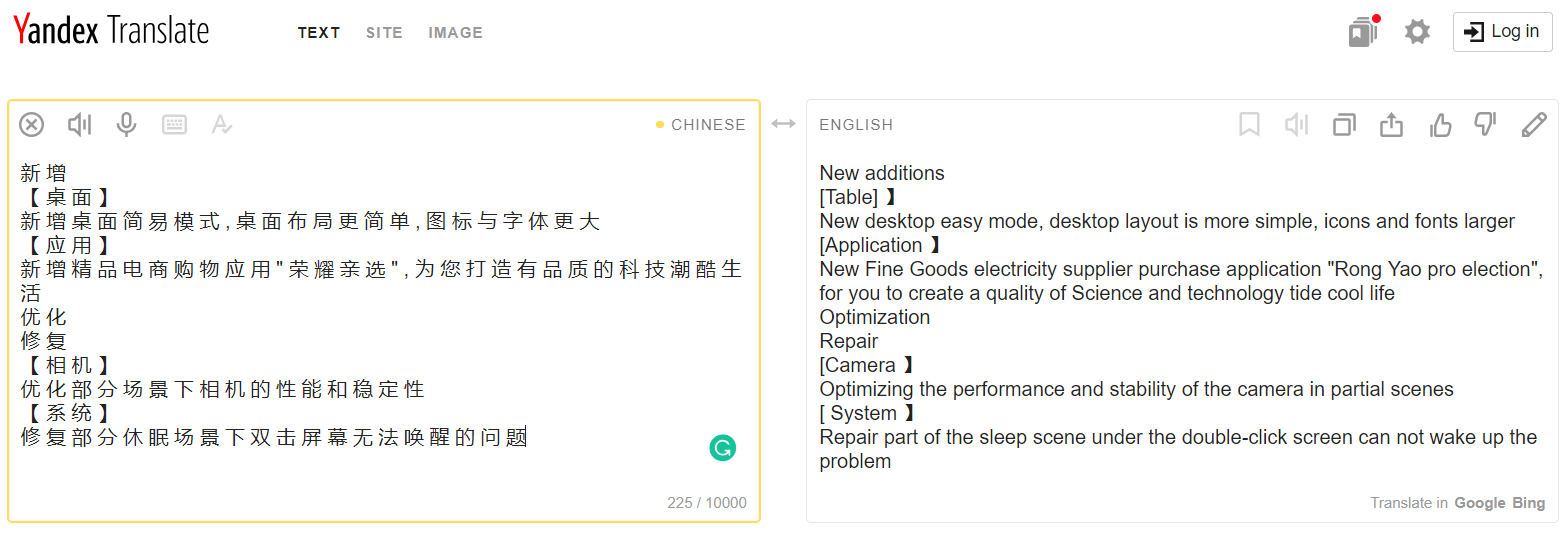Swap the translation languages

[783, 124]
